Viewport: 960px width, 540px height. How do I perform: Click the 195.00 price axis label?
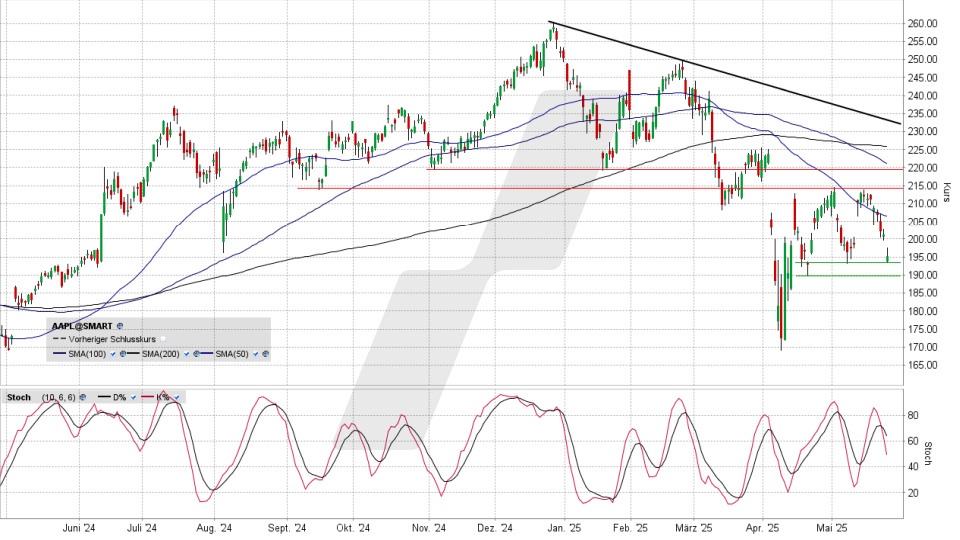923,257
